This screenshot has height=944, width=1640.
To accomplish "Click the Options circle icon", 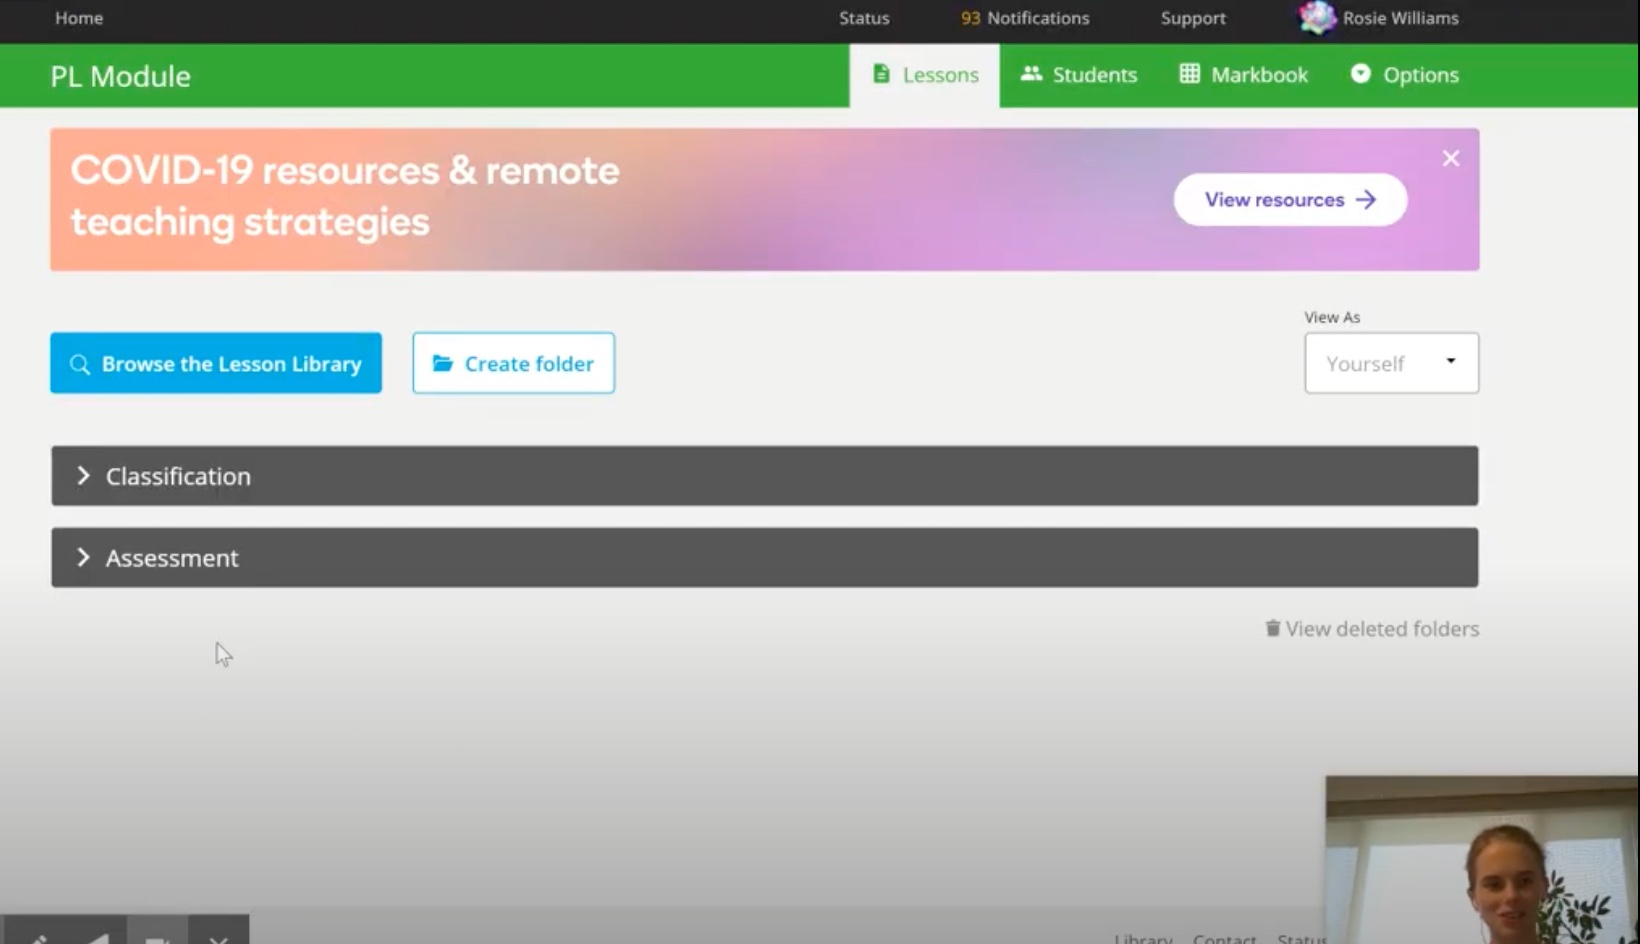I will pyautogui.click(x=1360, y=74).
